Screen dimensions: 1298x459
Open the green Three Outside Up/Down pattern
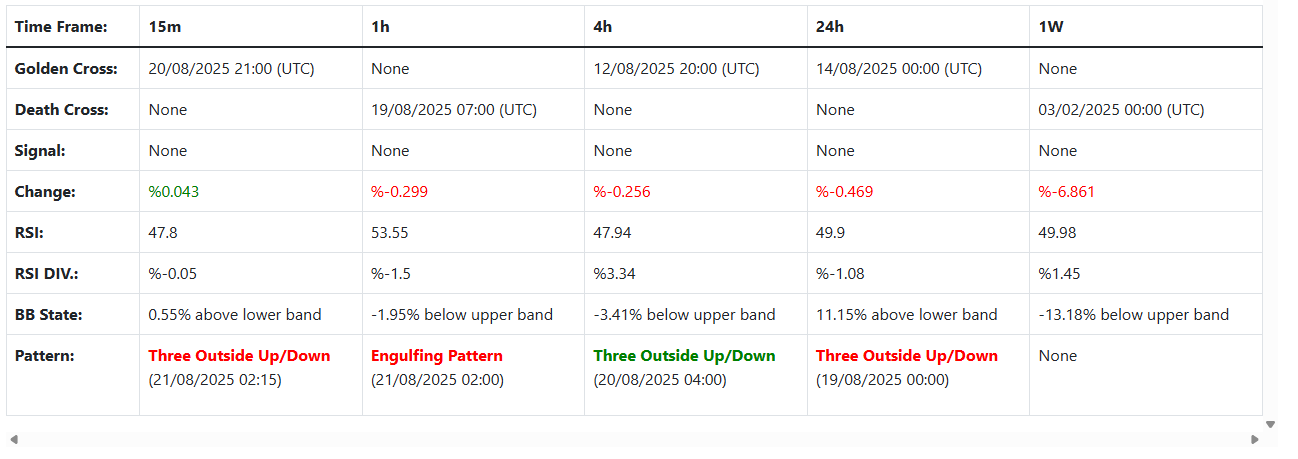pos(684,356)
